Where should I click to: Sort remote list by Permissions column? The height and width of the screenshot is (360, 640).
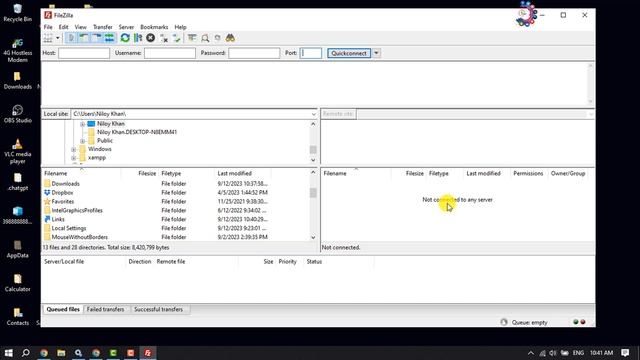click(x=528, y=173)
